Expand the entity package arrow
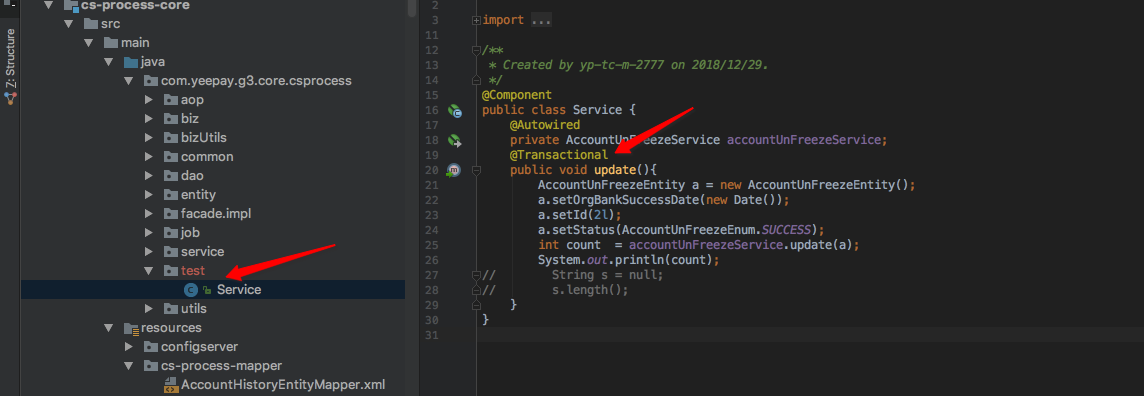The image size is (1144, 396). pyautogui.click(x=148, y=195)
